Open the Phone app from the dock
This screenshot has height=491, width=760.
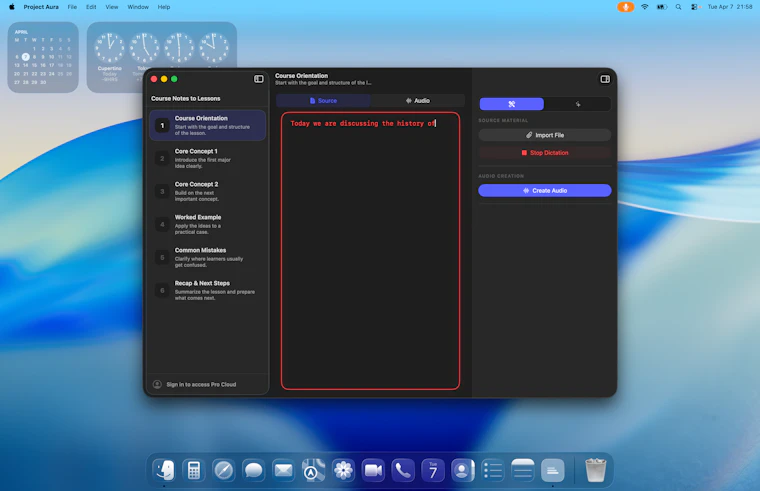point(403,470)
